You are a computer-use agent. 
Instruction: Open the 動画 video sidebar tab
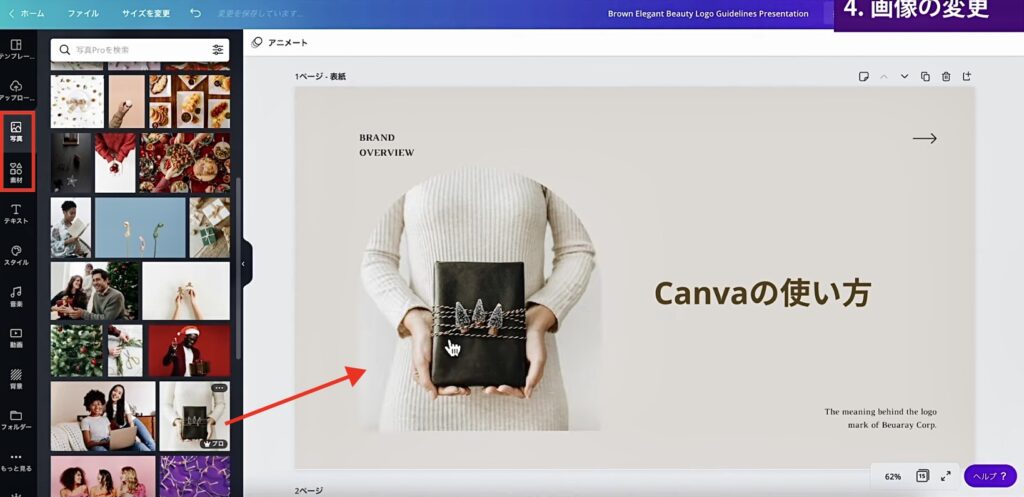[x=16, y=338]
